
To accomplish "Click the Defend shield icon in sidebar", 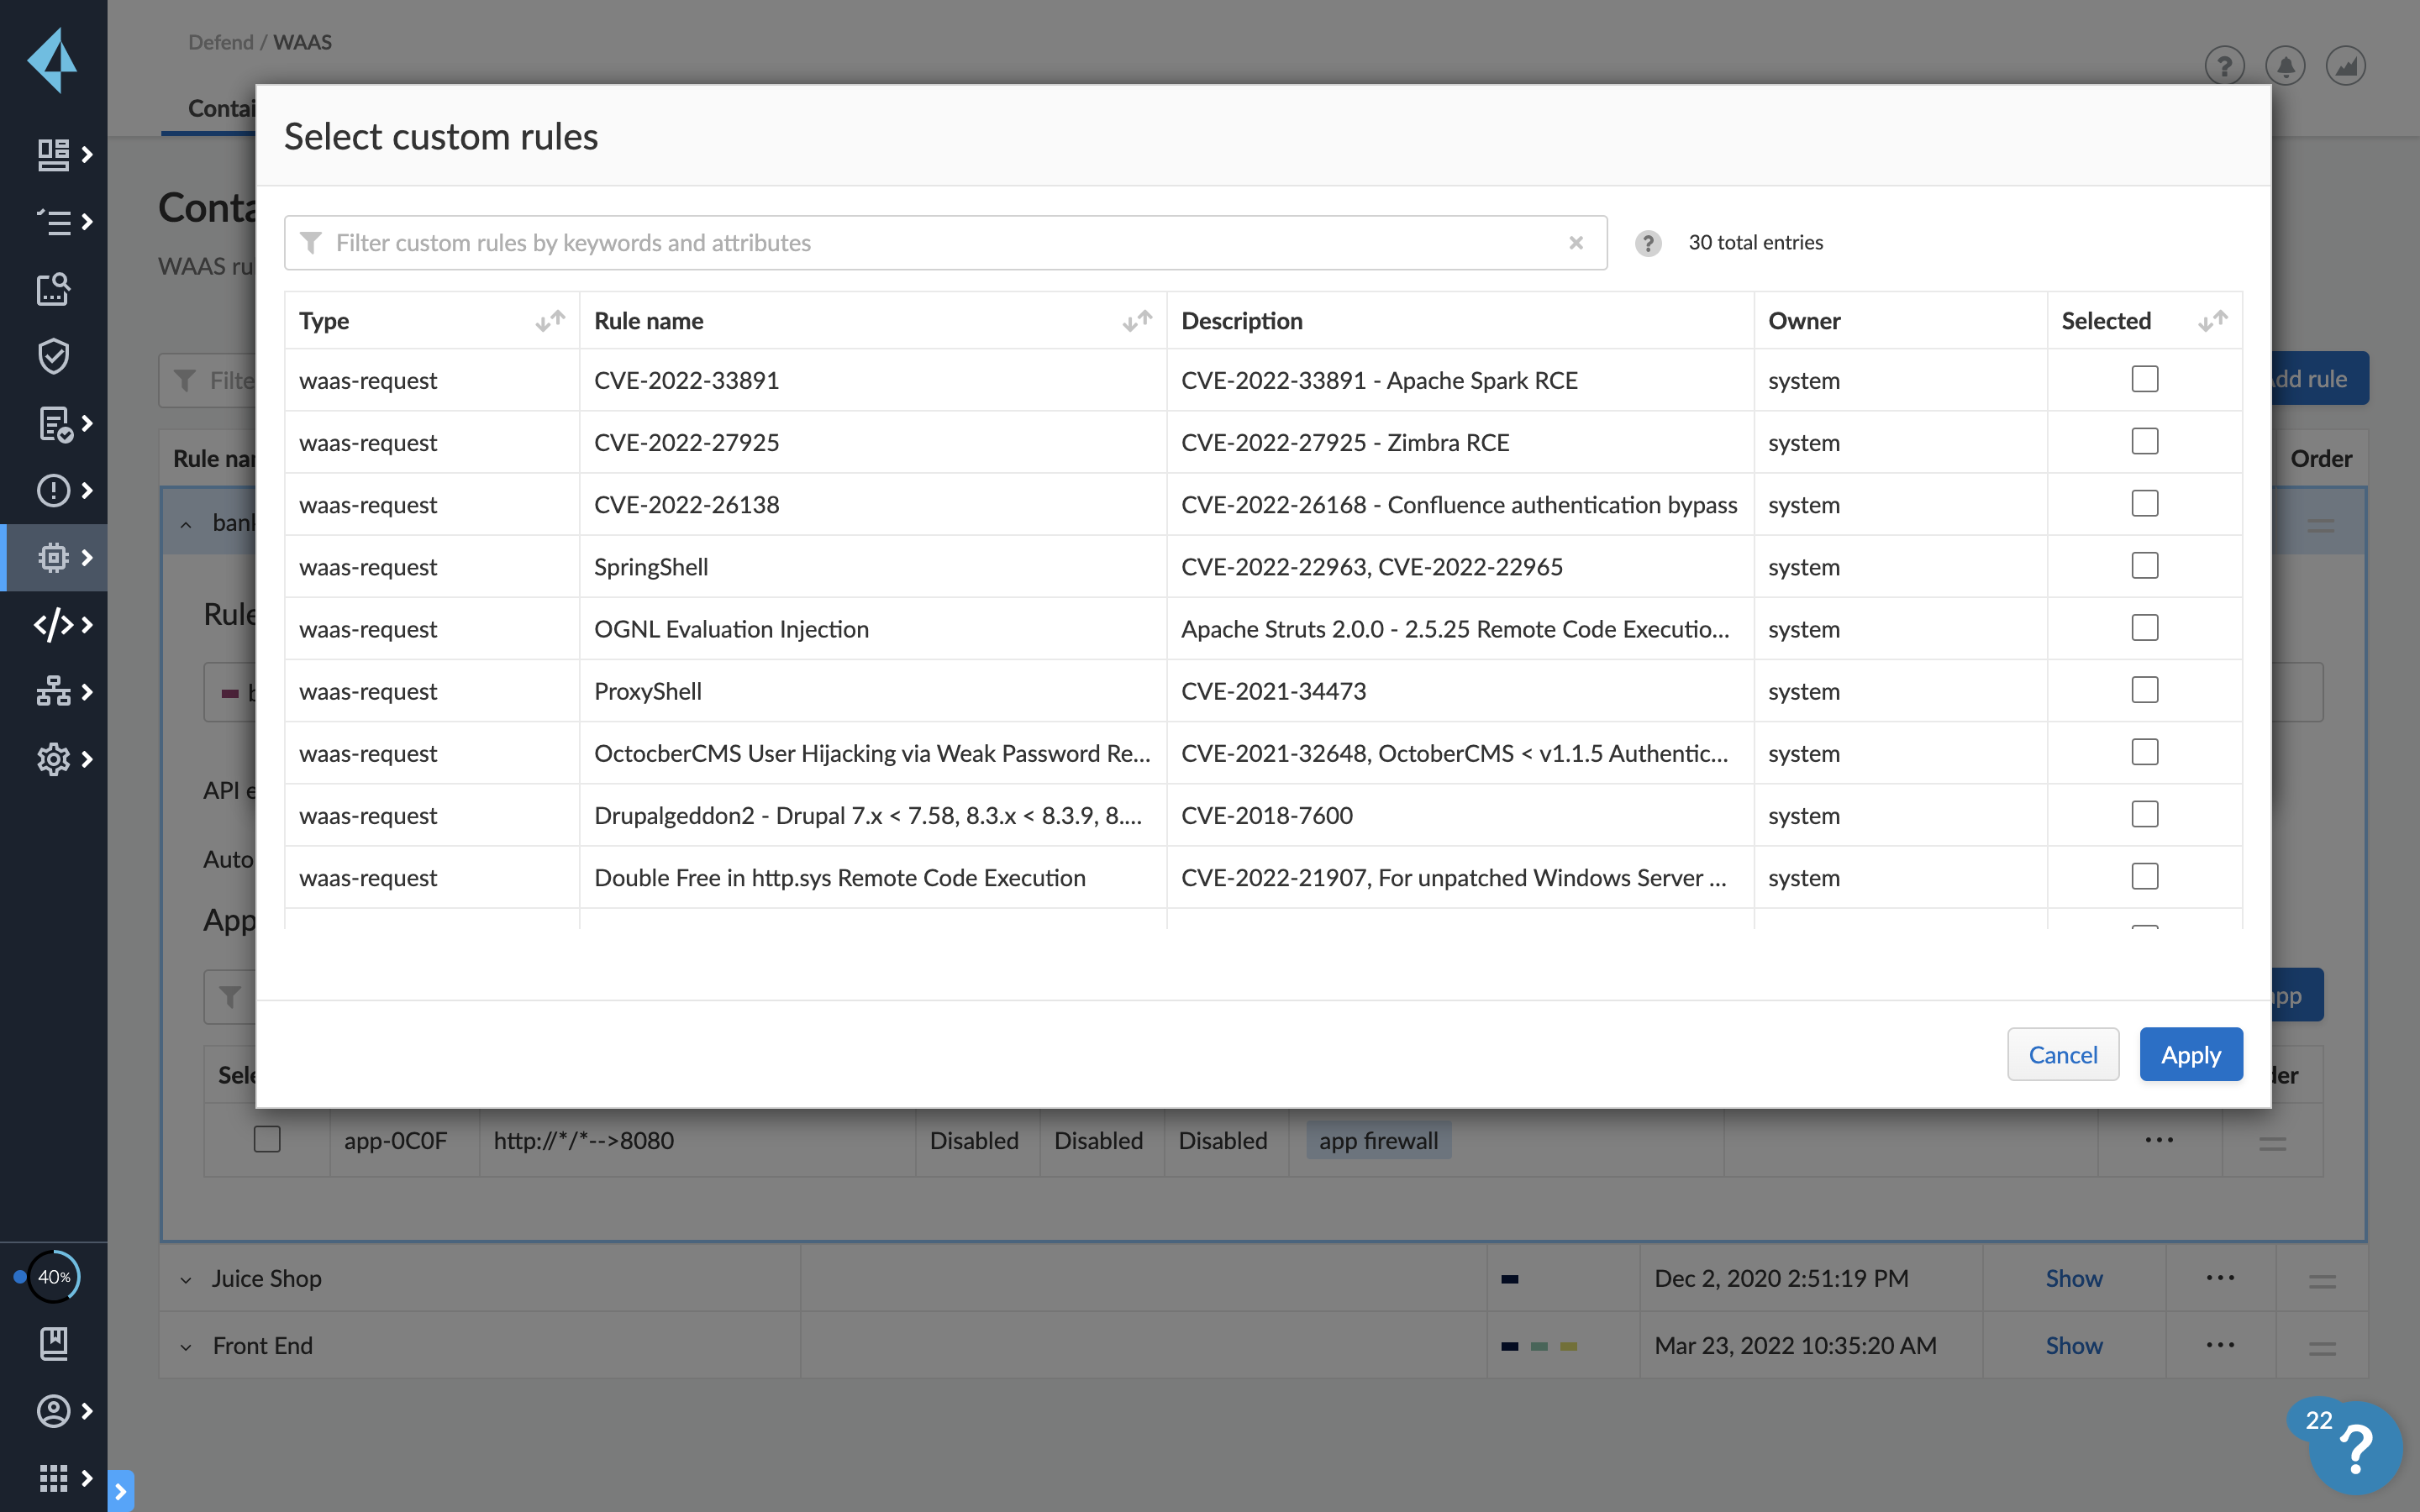I will 53,356.
